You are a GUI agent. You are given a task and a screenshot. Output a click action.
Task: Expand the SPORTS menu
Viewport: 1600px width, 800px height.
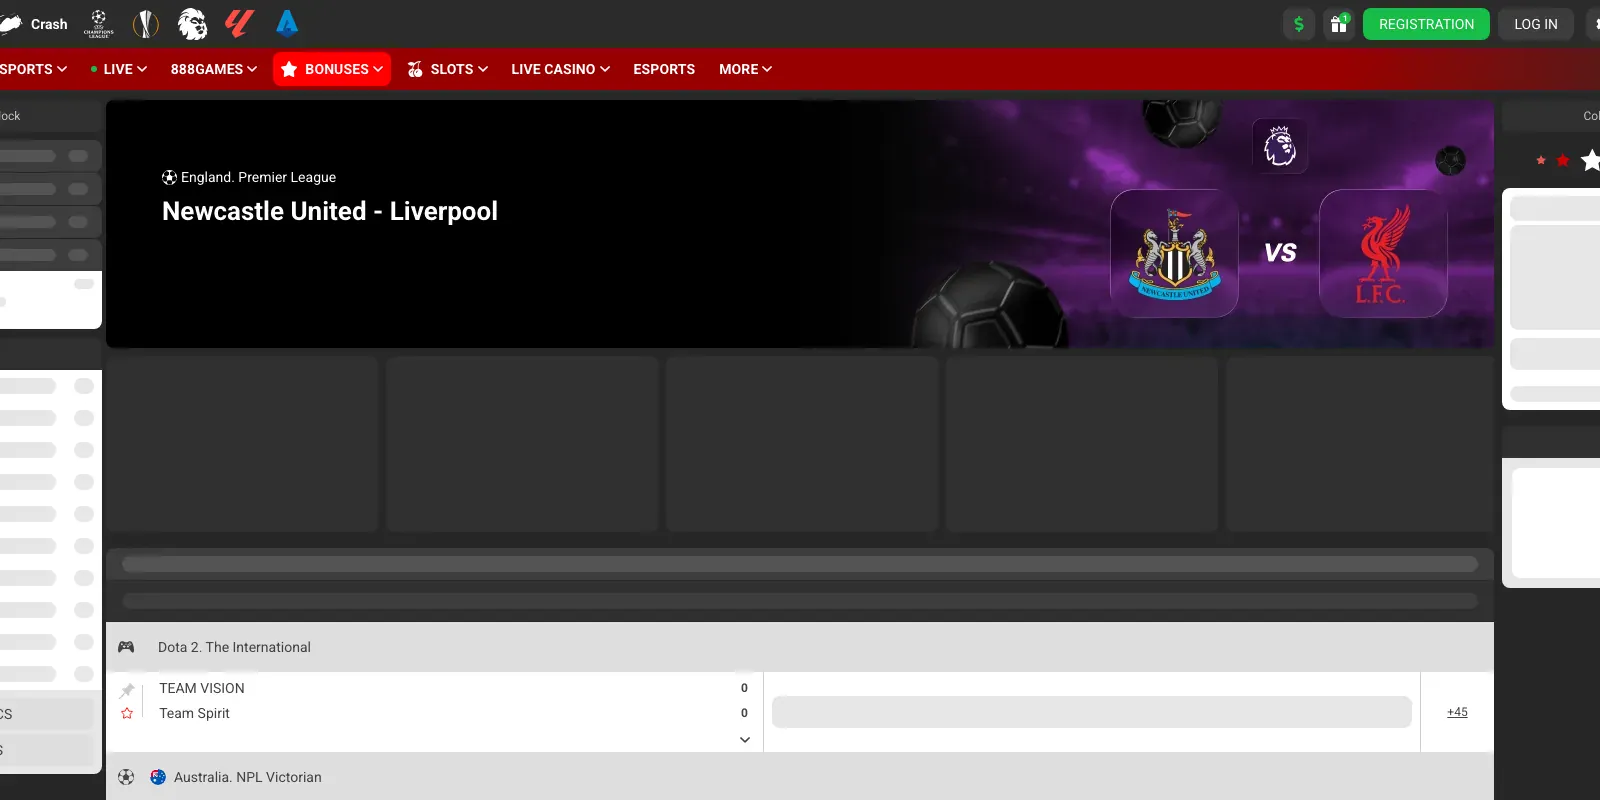coord(34,69)
